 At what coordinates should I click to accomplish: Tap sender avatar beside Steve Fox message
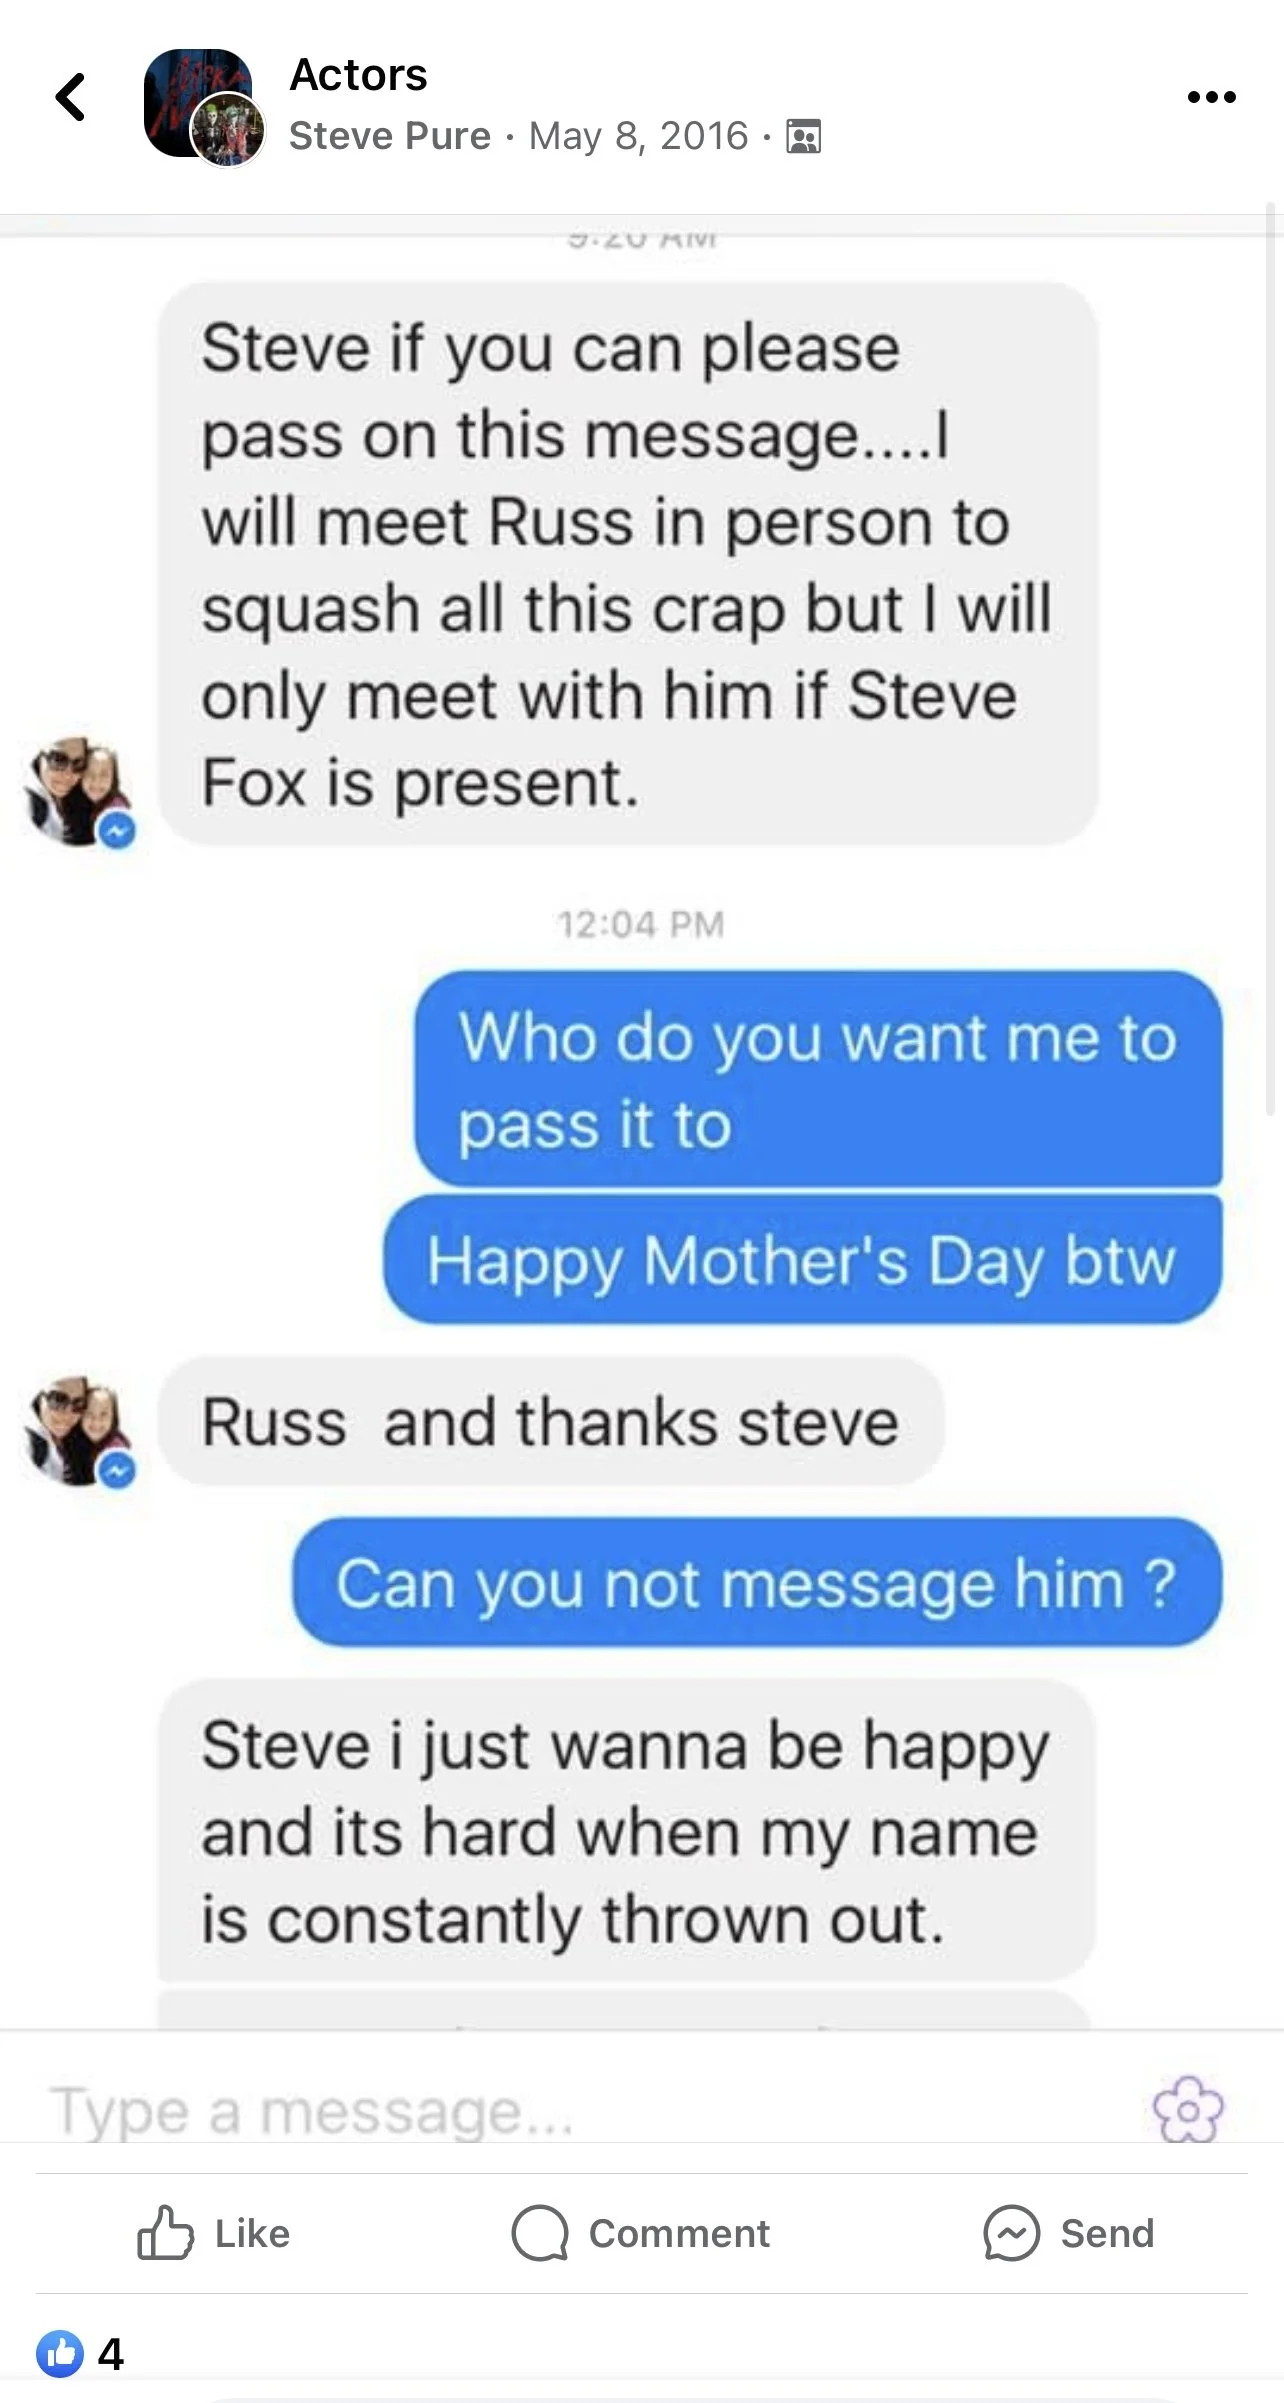click(x=78, y=793)
